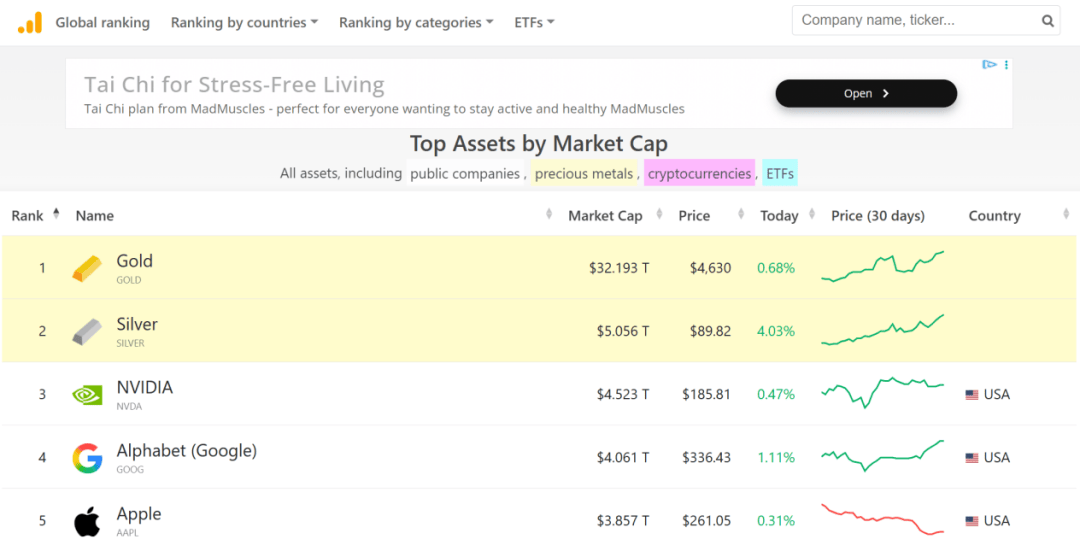The width and height of the screenshot is (1080, 545).
Task: Click the silver bar icon
Action: click(87, 331)
